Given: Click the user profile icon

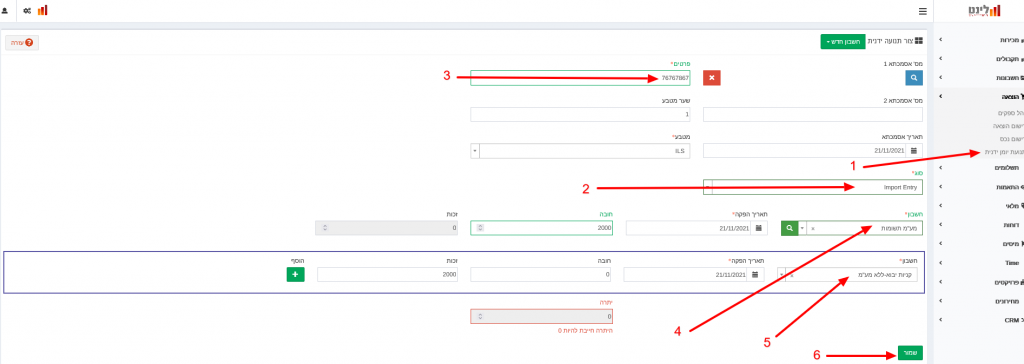Looking at the screenshot, I should [5, 10].
